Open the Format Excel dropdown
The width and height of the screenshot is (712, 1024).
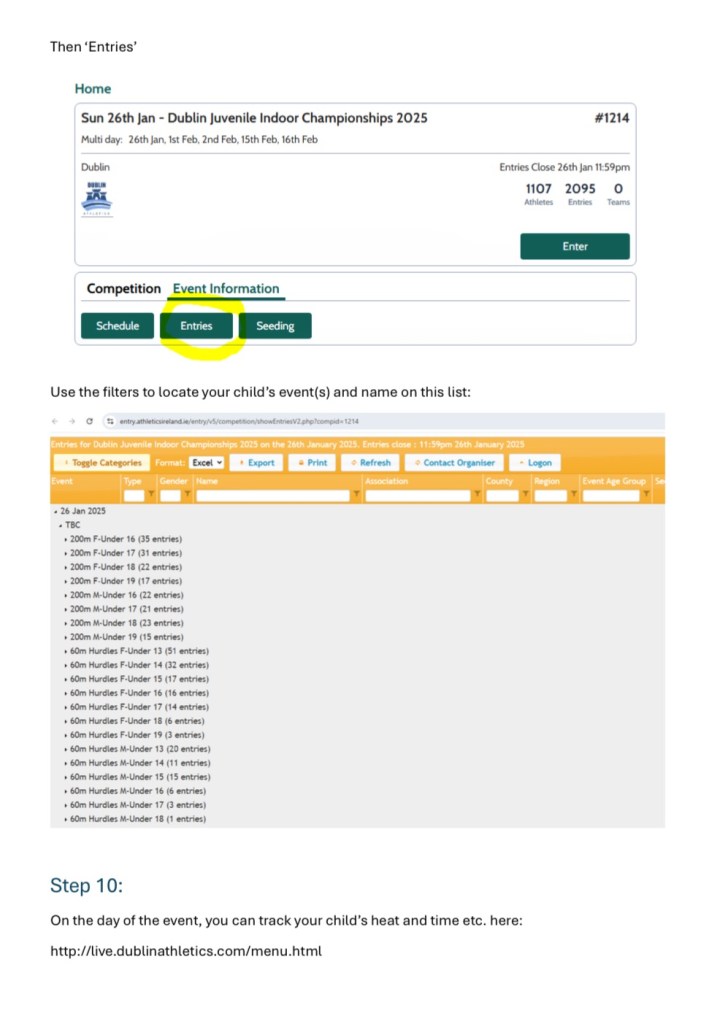(x=207, y=463)
